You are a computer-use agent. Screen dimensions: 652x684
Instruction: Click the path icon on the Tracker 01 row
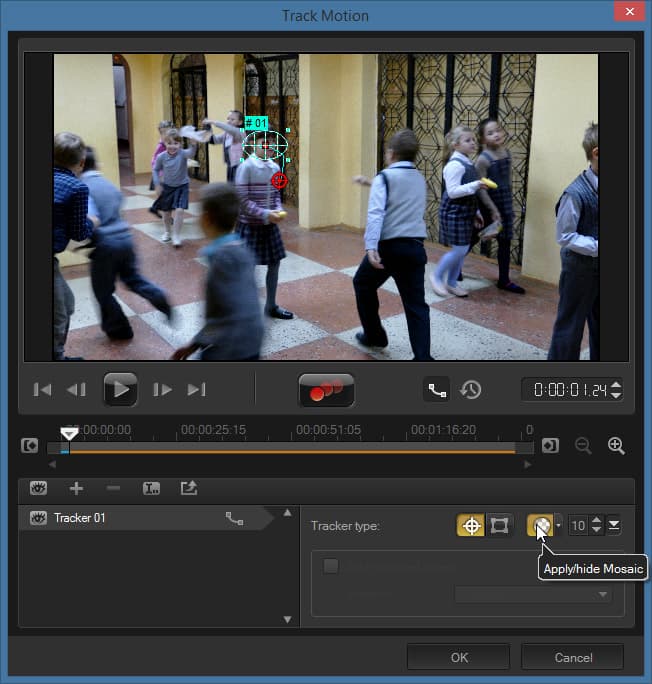tap(235, 519)
